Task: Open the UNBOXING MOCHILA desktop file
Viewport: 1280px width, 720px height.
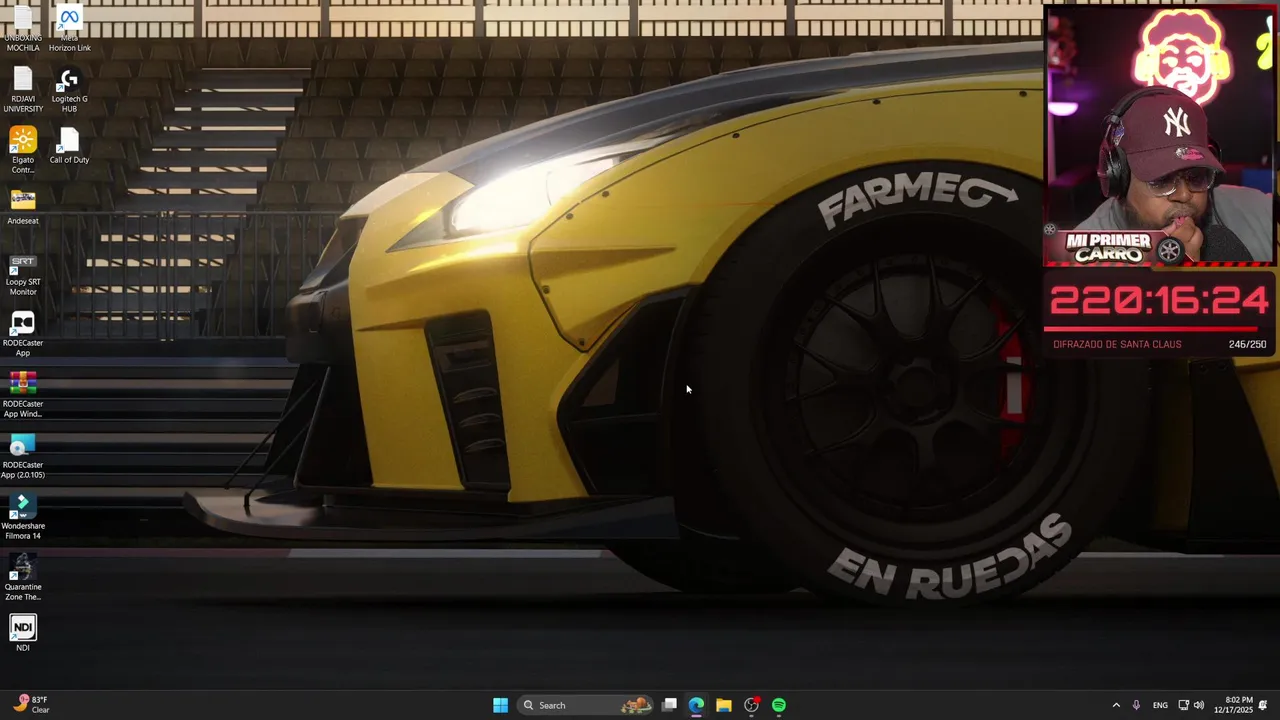Action: (23, 30)
